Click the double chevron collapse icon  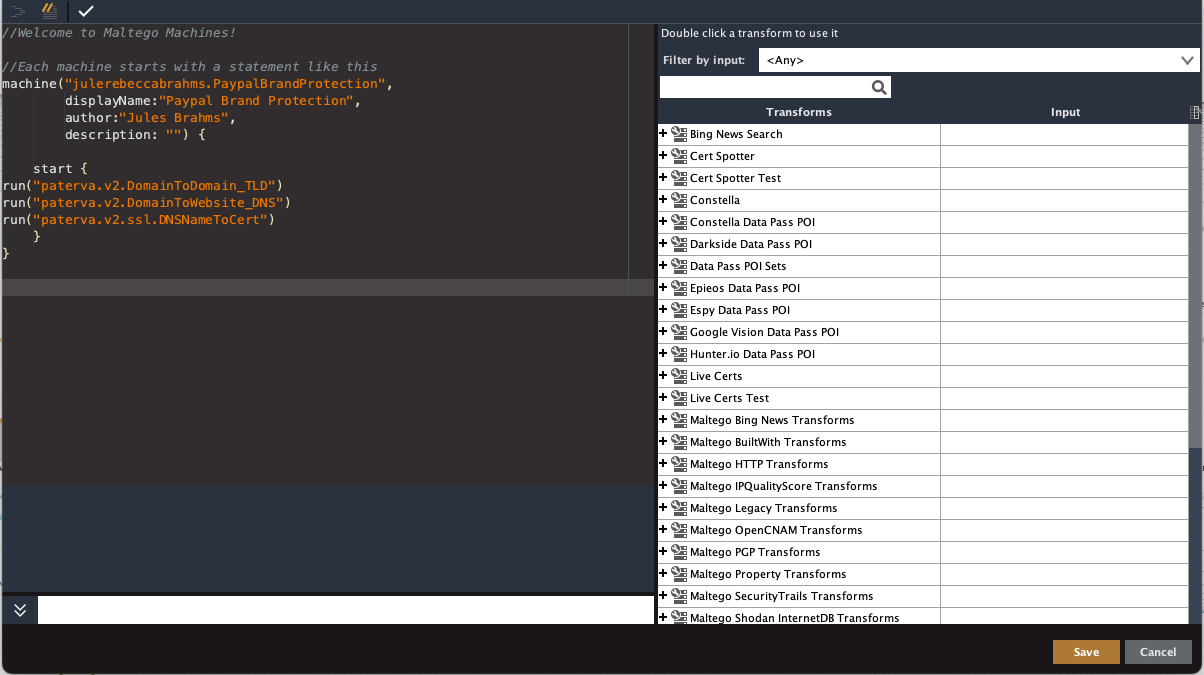[20, 610]
